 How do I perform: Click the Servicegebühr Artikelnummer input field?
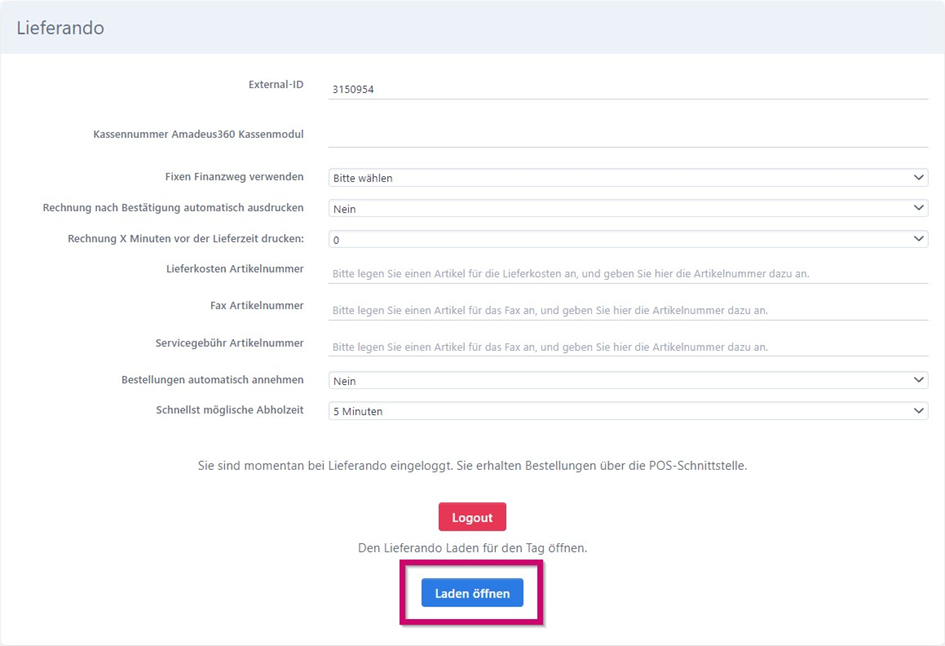click(628, 347)
